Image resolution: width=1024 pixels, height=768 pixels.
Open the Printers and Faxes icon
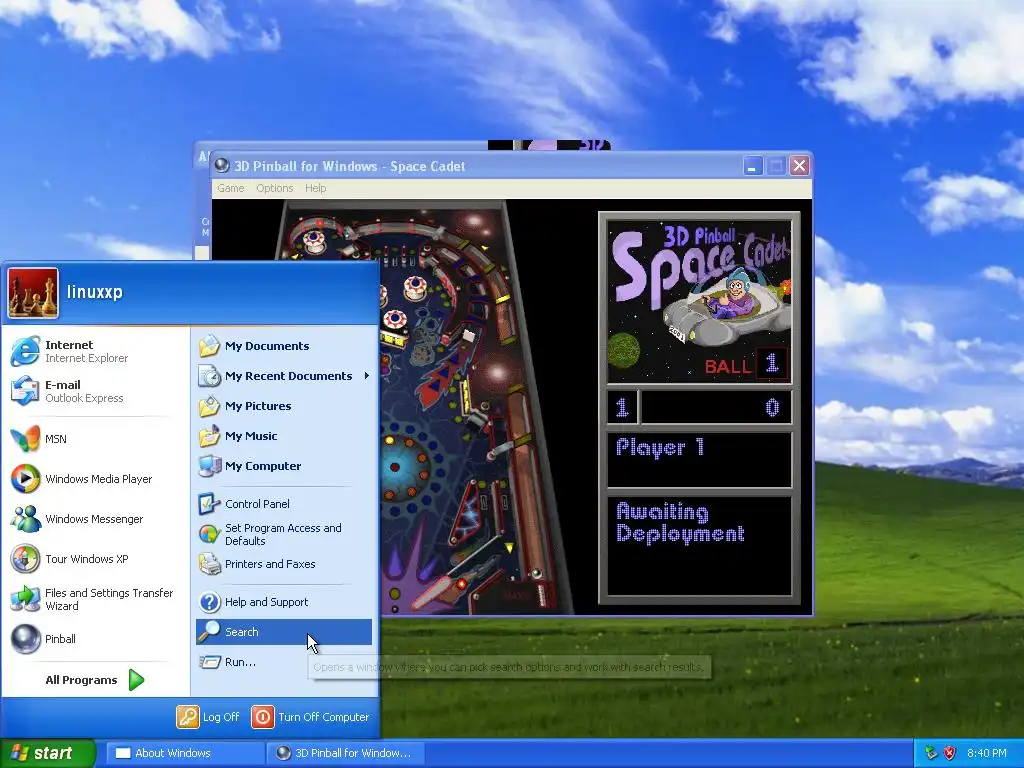pyautogui.click(x=209, y=564)
